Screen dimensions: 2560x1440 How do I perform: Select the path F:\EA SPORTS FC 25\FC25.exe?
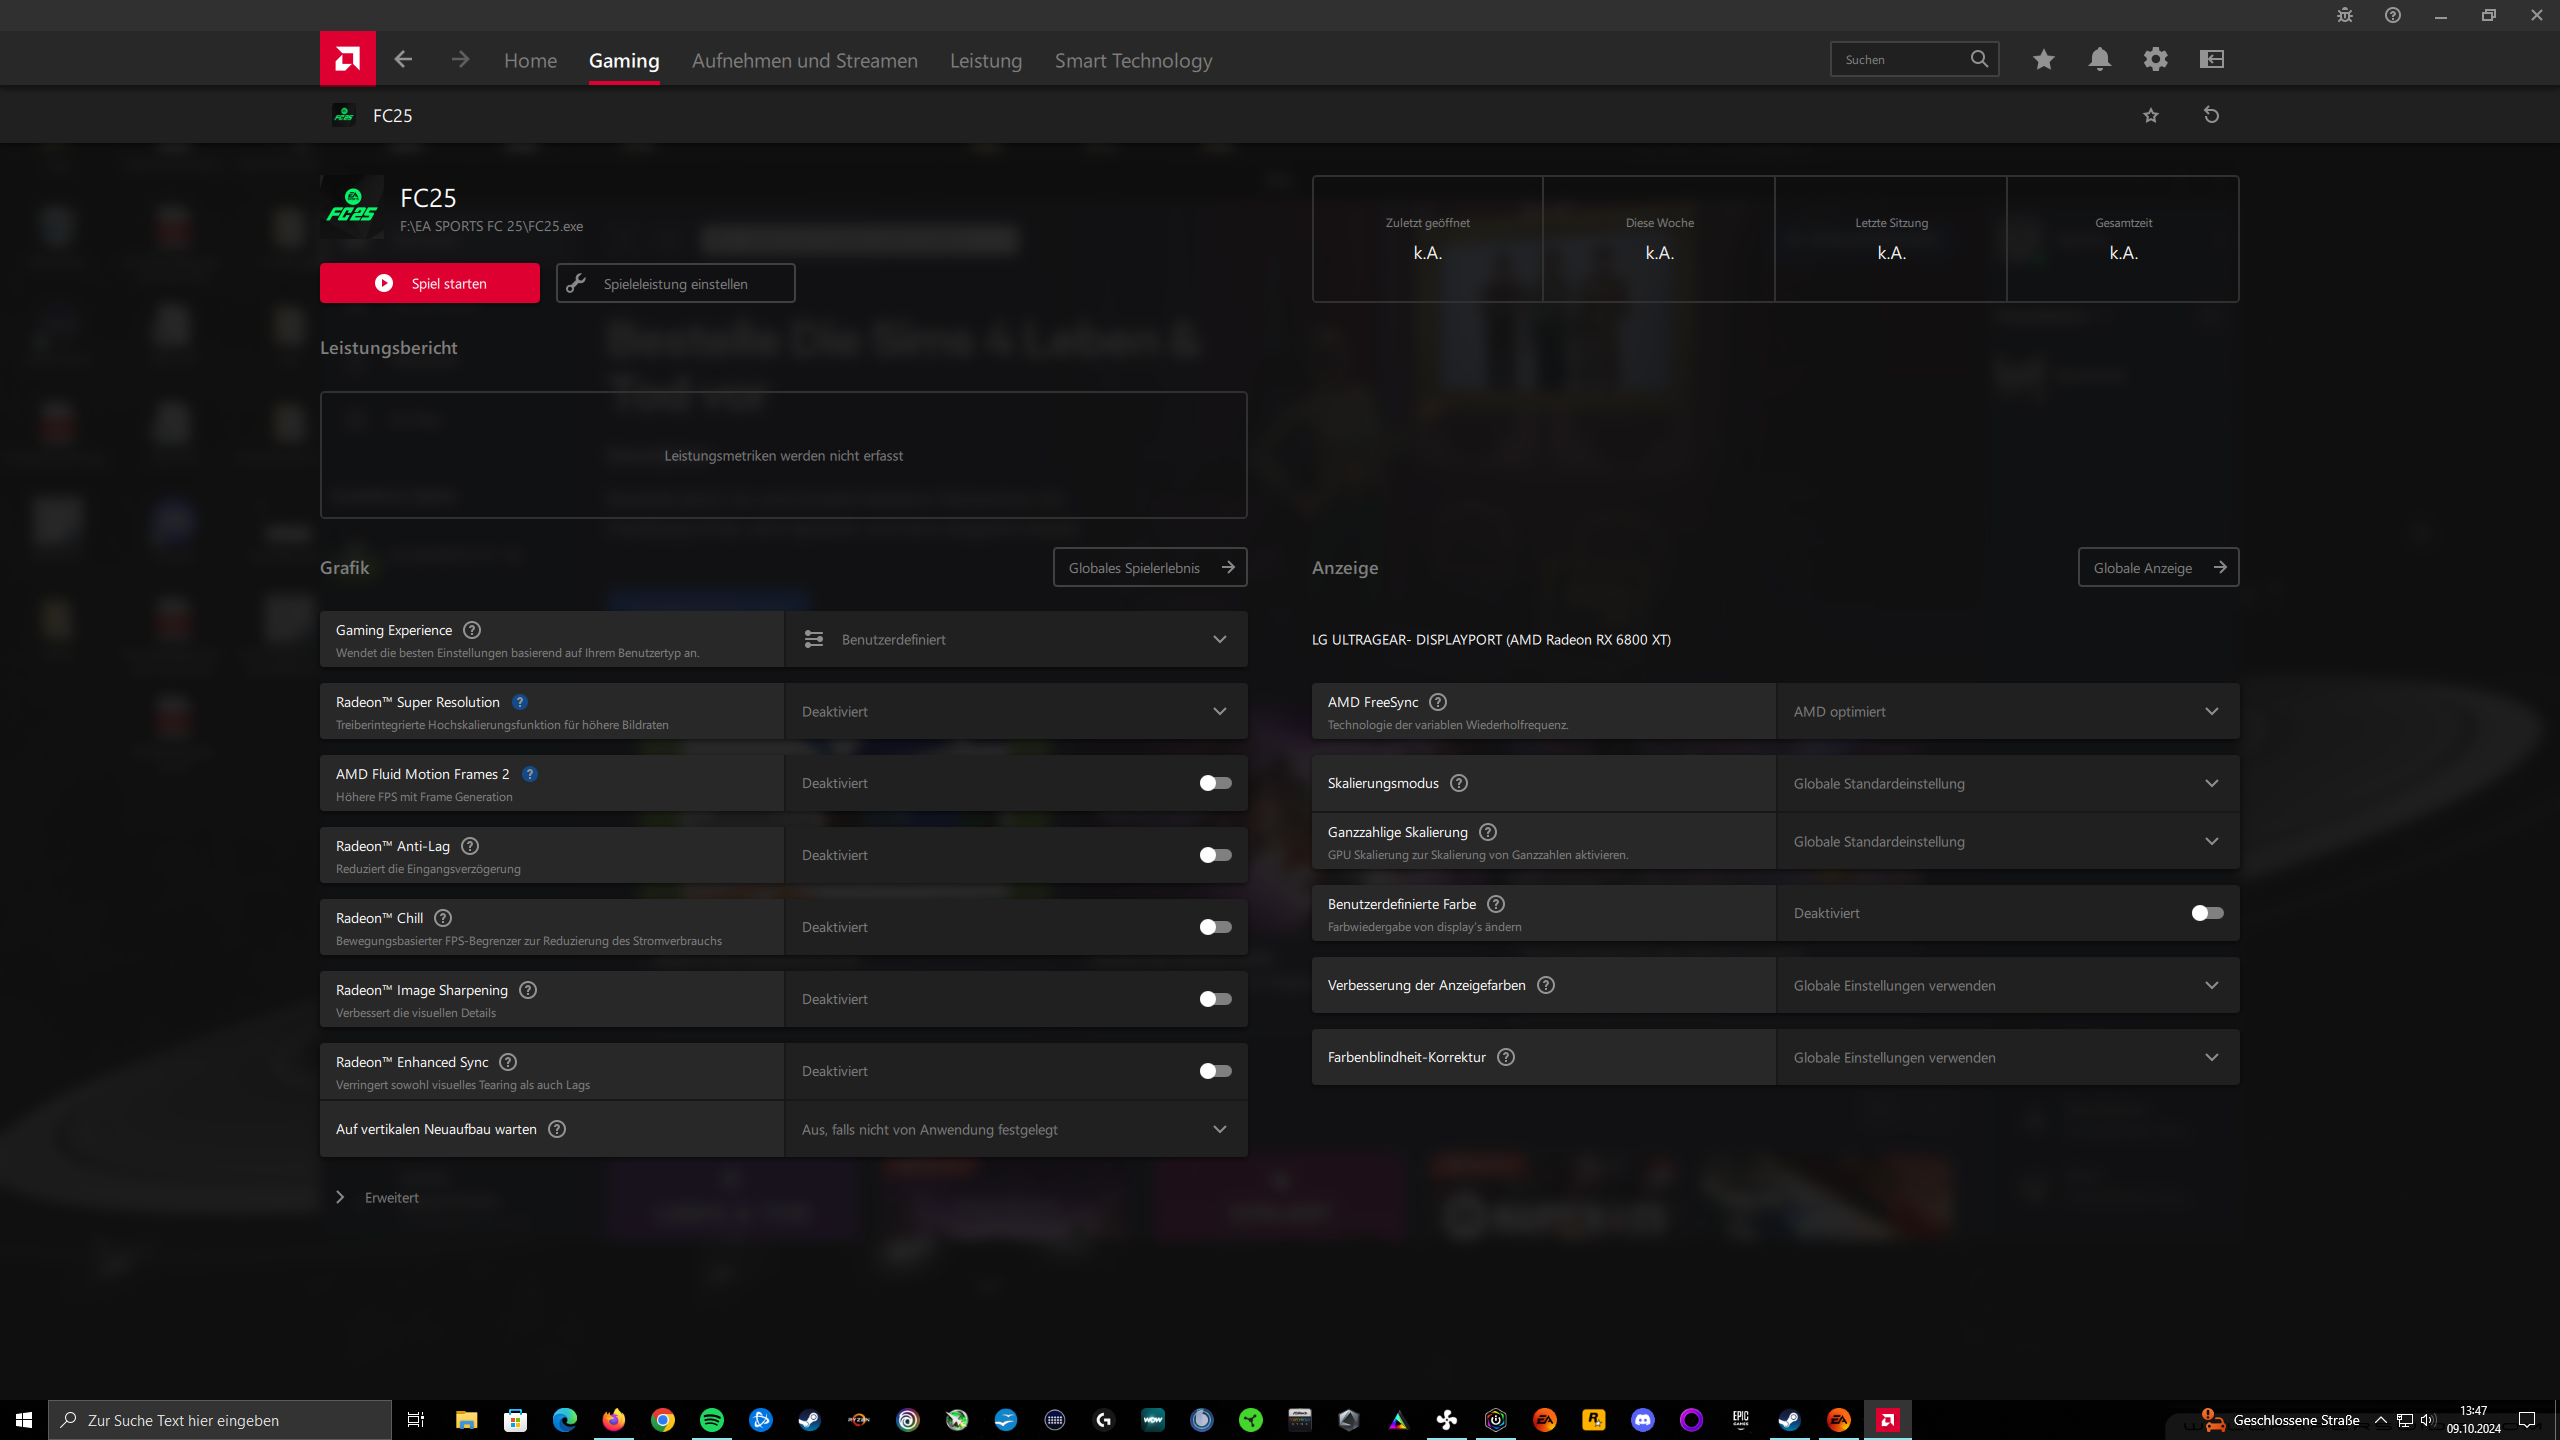coord(491,227)
